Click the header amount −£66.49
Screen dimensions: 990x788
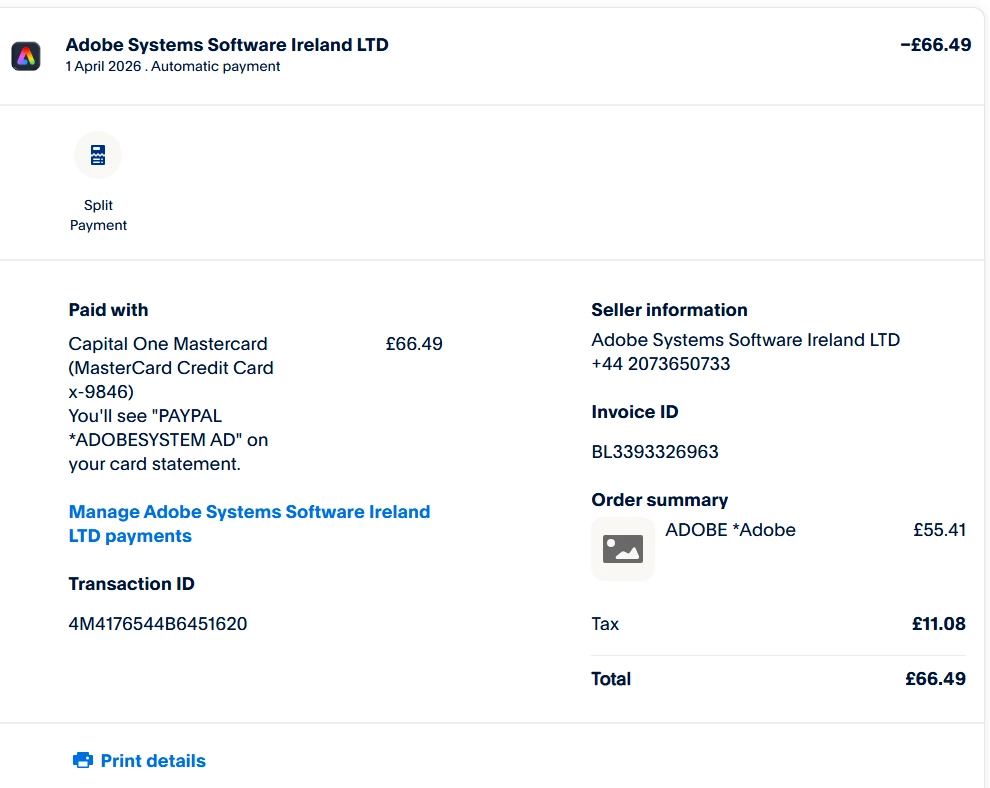pos(936,45)
